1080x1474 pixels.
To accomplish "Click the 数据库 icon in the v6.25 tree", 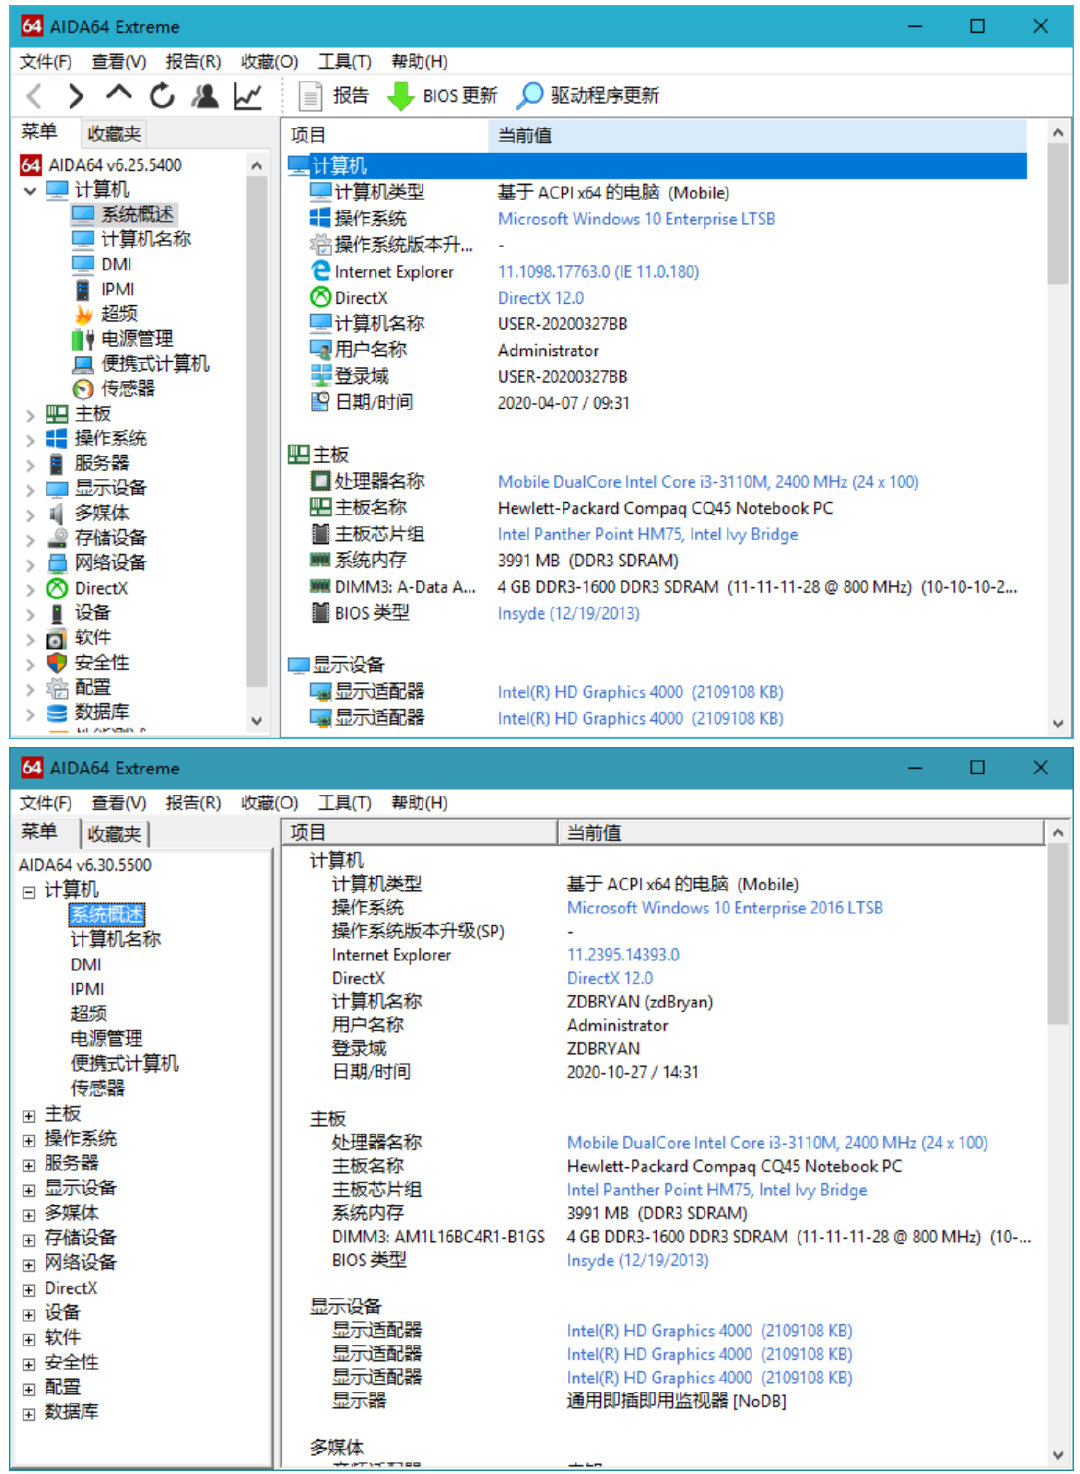I will [x=57, y=713].
